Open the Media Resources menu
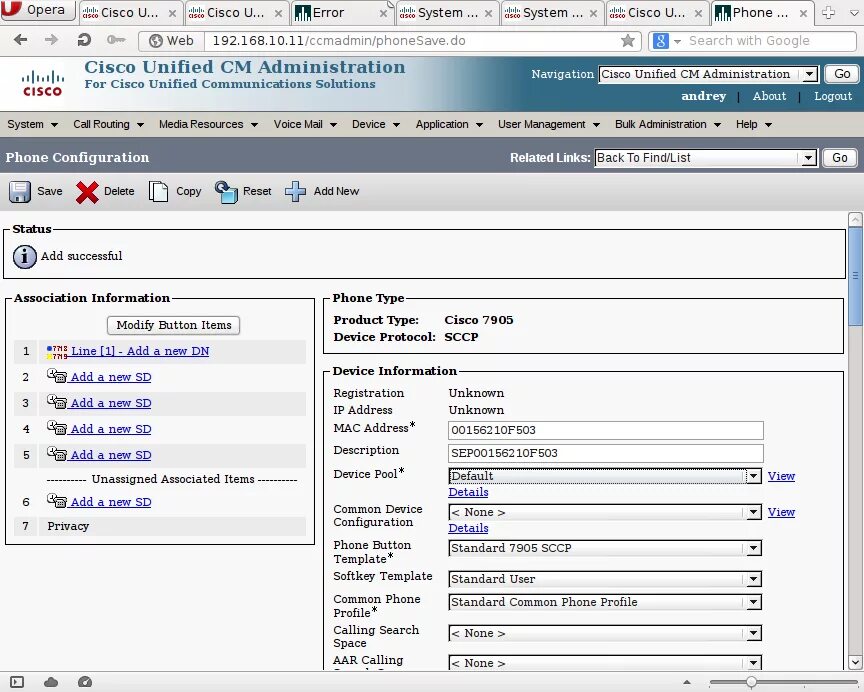The width and height of the screenshot is (864, 692). [208, 125]
